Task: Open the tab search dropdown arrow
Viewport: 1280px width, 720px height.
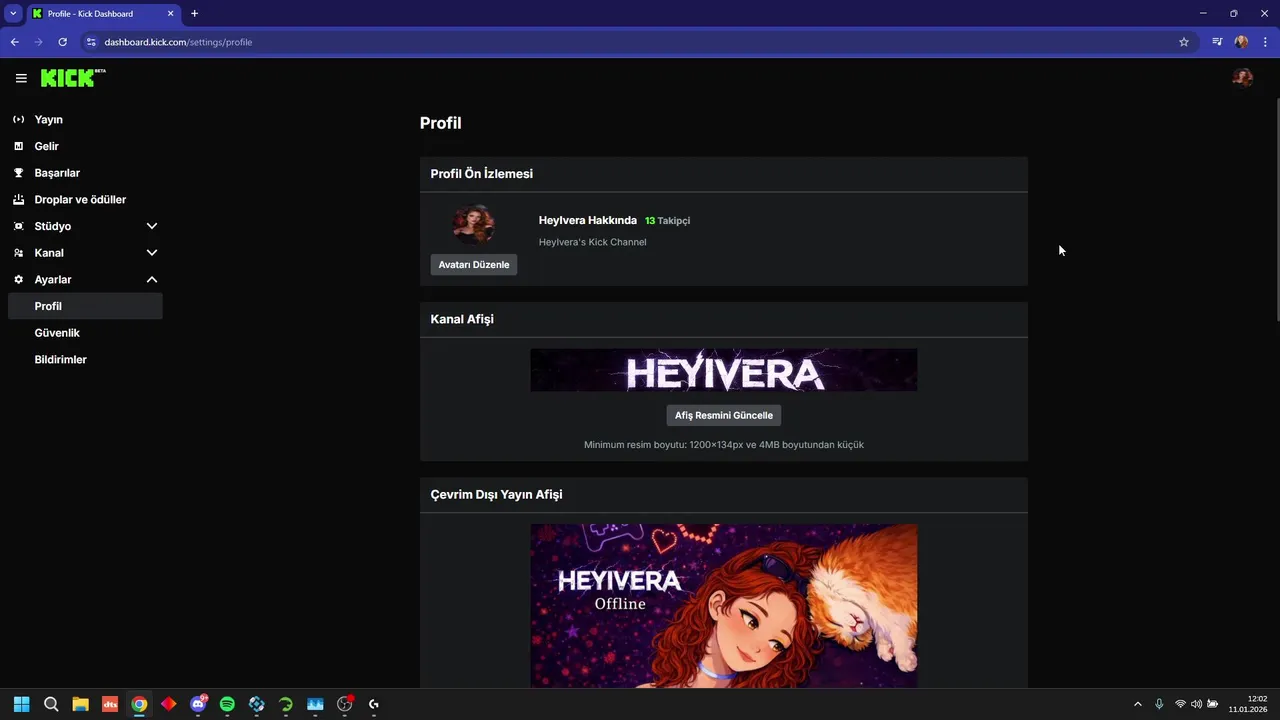Action: [13, 13]
